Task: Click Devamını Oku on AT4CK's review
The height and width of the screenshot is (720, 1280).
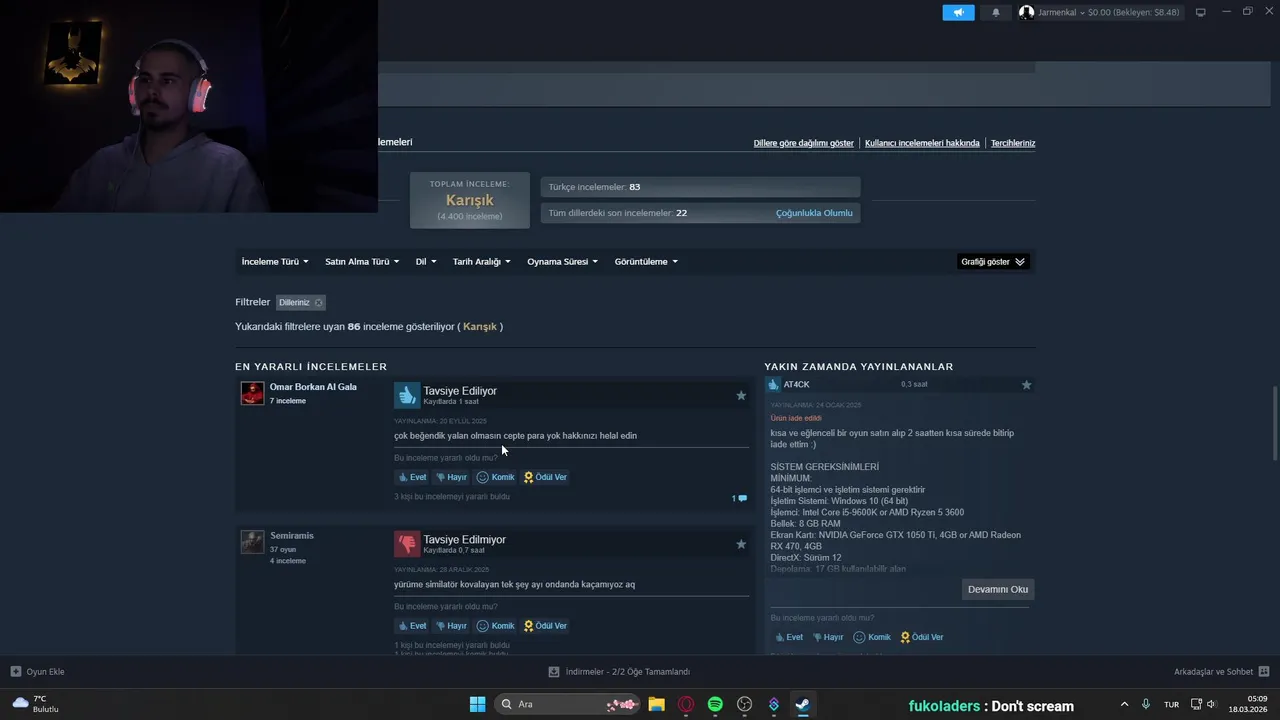Action: coord(998,589)
